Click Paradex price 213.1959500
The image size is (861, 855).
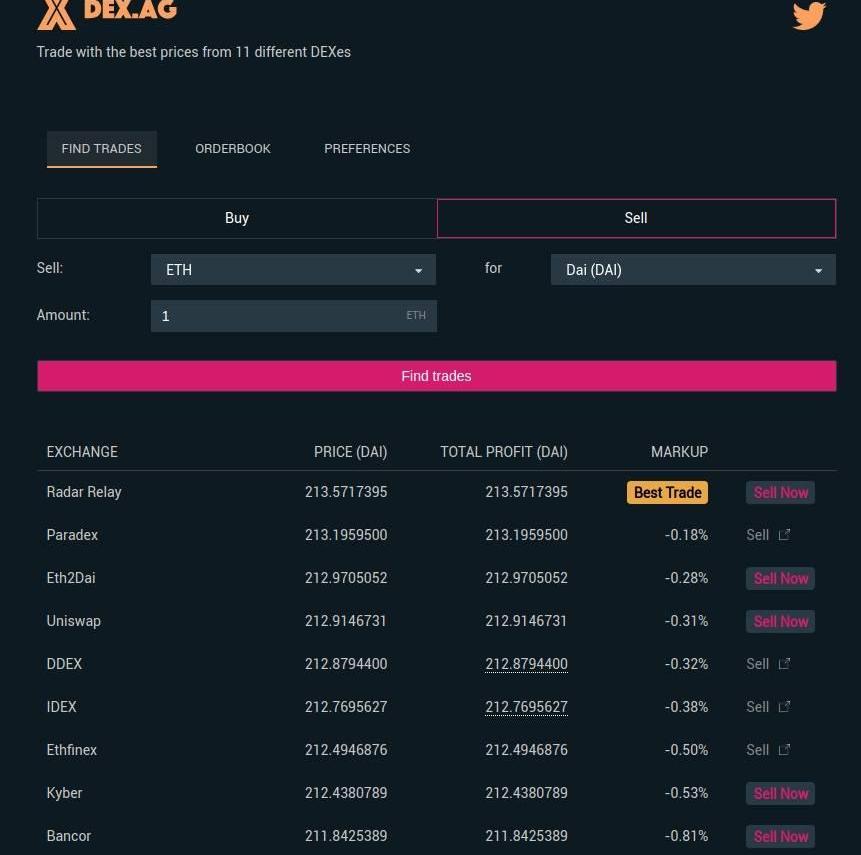point(346,535)
